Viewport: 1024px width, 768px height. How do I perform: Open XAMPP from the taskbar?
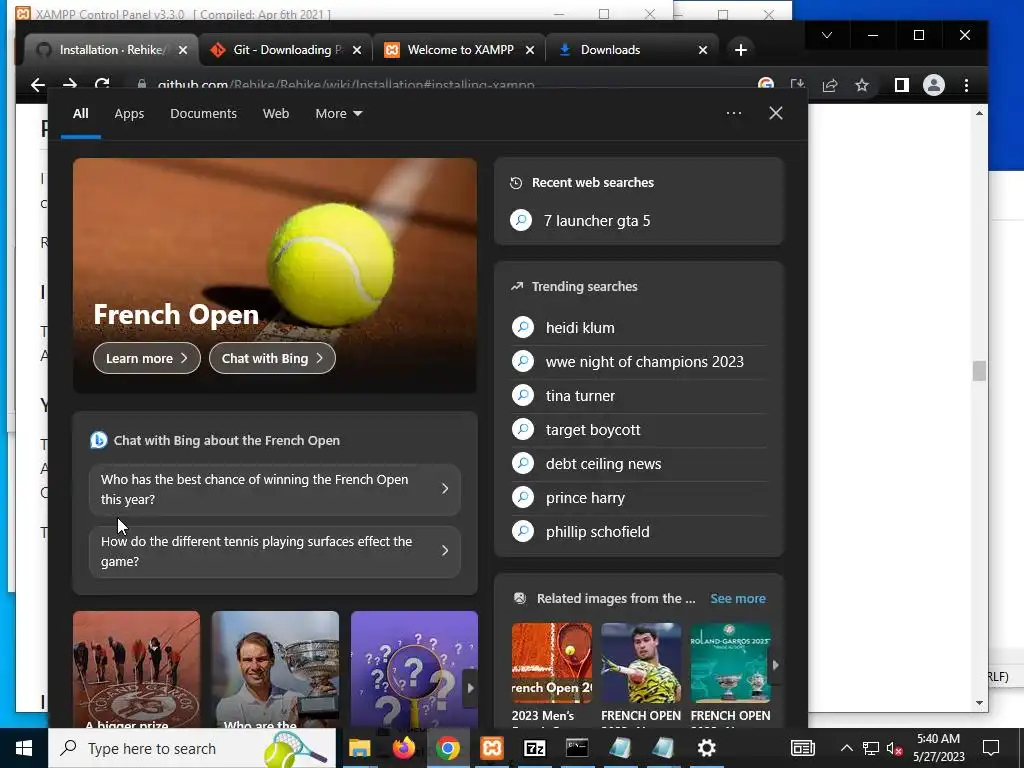(491, 748)
